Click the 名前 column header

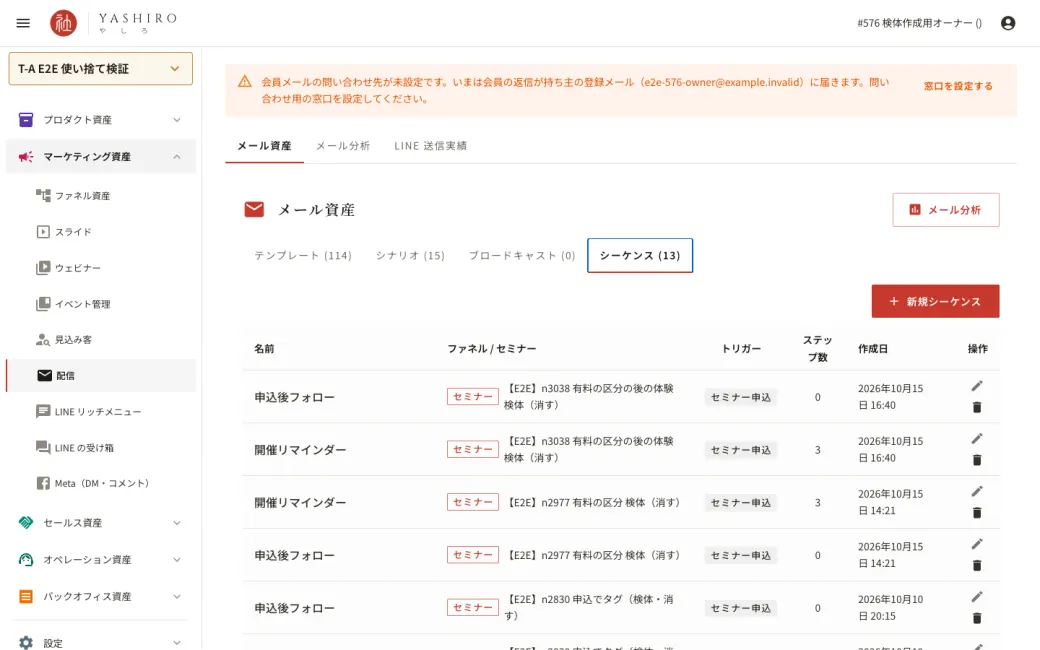pyautogui.click(x=264, y=348)
